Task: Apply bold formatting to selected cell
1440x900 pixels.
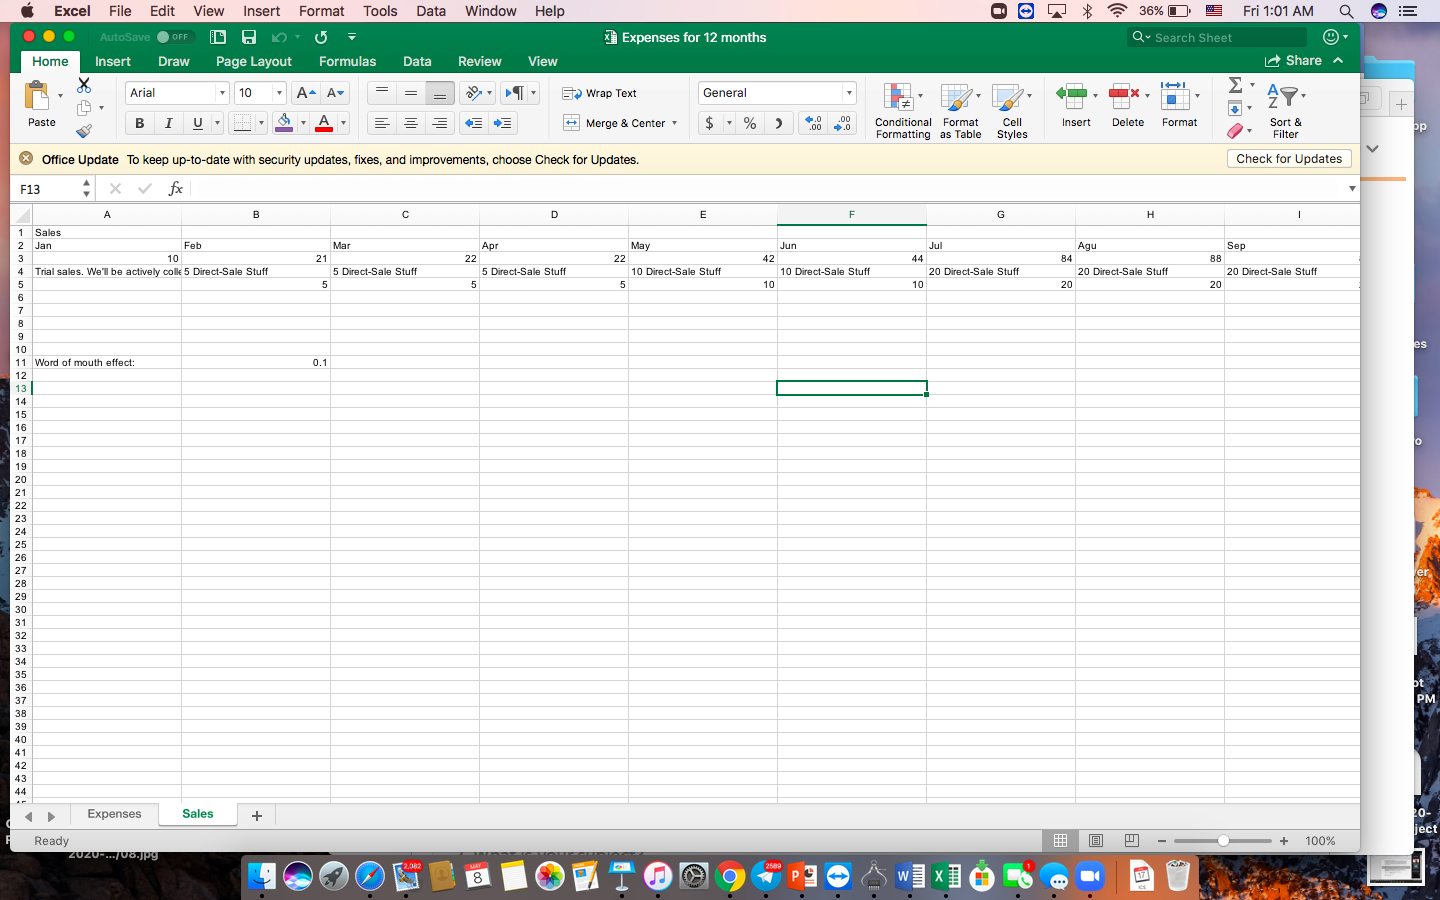Action: pyautogui.click(x=139, y=123)
